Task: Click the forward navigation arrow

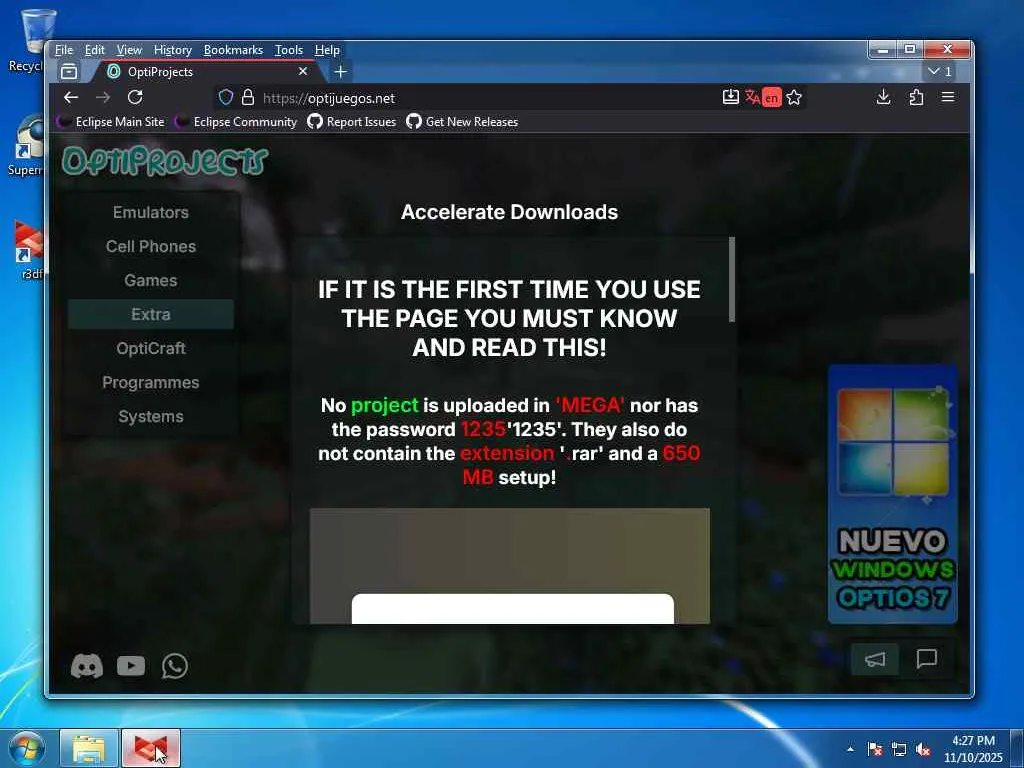Action: click(103, 97)
